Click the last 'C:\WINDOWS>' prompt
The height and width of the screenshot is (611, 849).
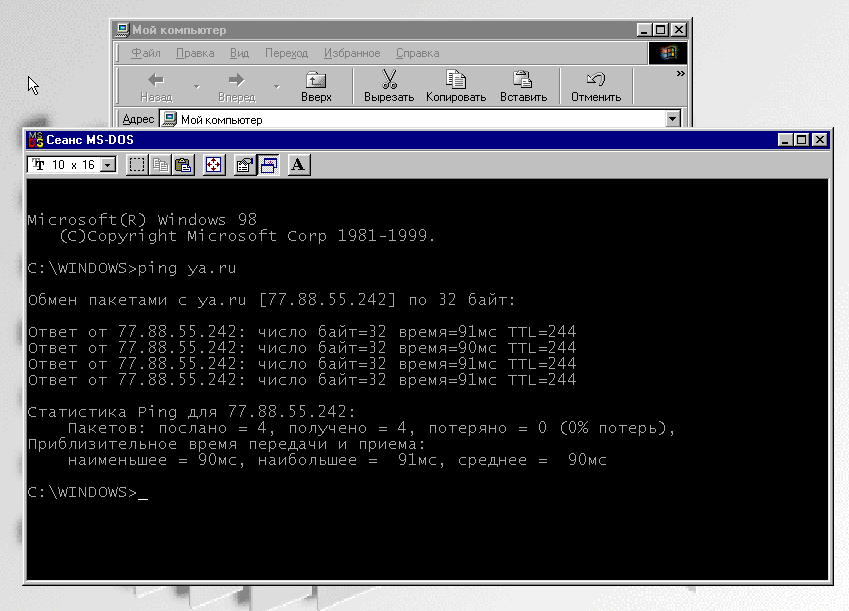coord(82,492)
